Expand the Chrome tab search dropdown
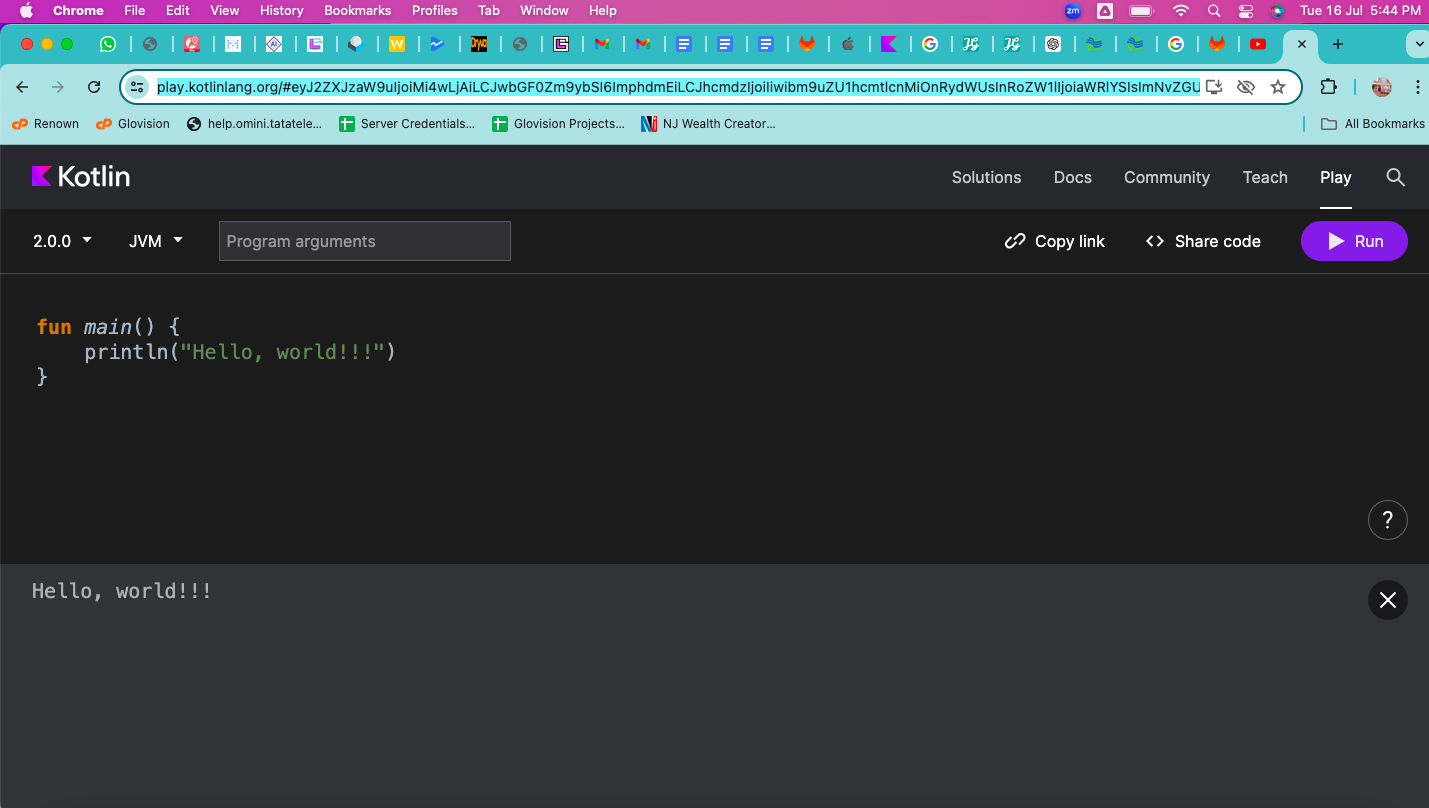 pos(1416,44)
